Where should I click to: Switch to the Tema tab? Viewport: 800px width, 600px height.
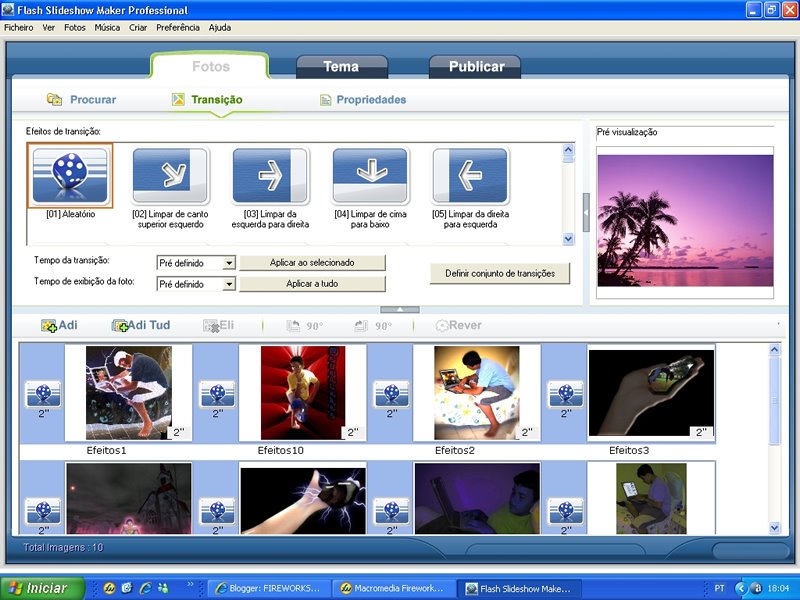coord(341,67)
